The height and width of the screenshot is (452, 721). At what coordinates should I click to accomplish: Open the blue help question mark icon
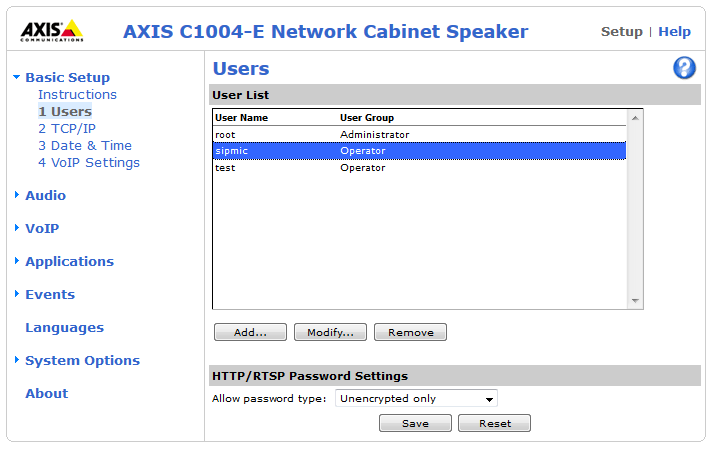pos(685,68)
